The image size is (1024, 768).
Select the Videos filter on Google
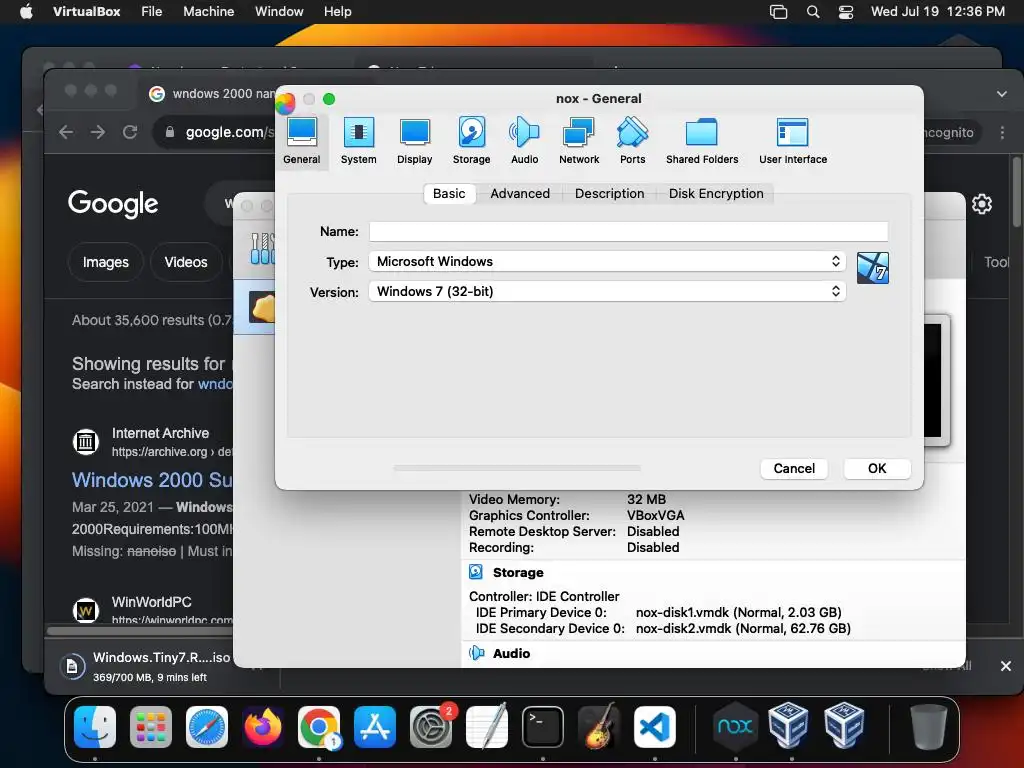pyautogui.click(x=185, y=262)
